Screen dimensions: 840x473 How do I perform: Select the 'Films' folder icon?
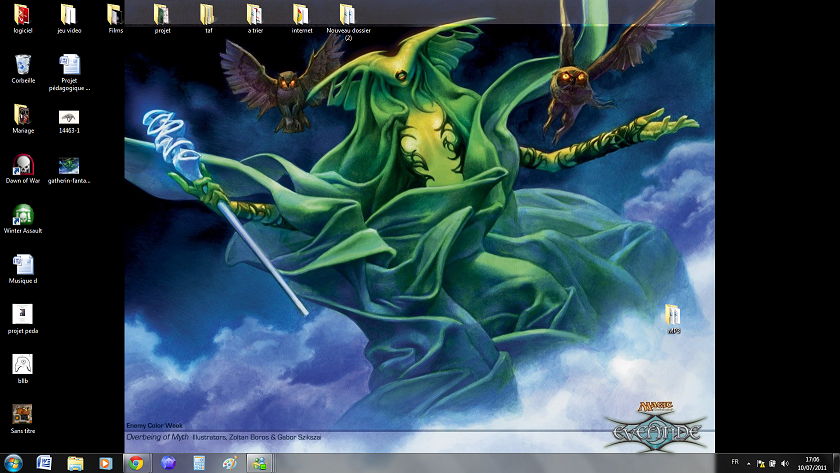[115, 18]
